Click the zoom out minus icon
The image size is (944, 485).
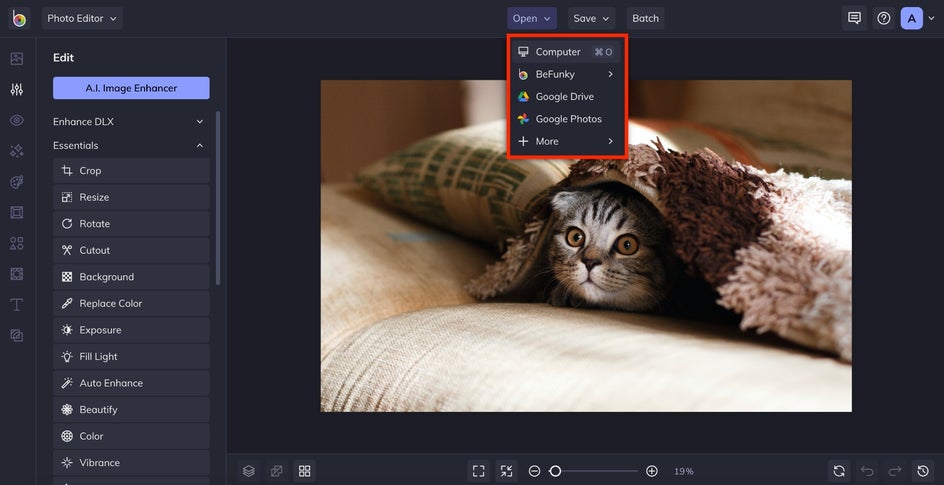[534, 471]
